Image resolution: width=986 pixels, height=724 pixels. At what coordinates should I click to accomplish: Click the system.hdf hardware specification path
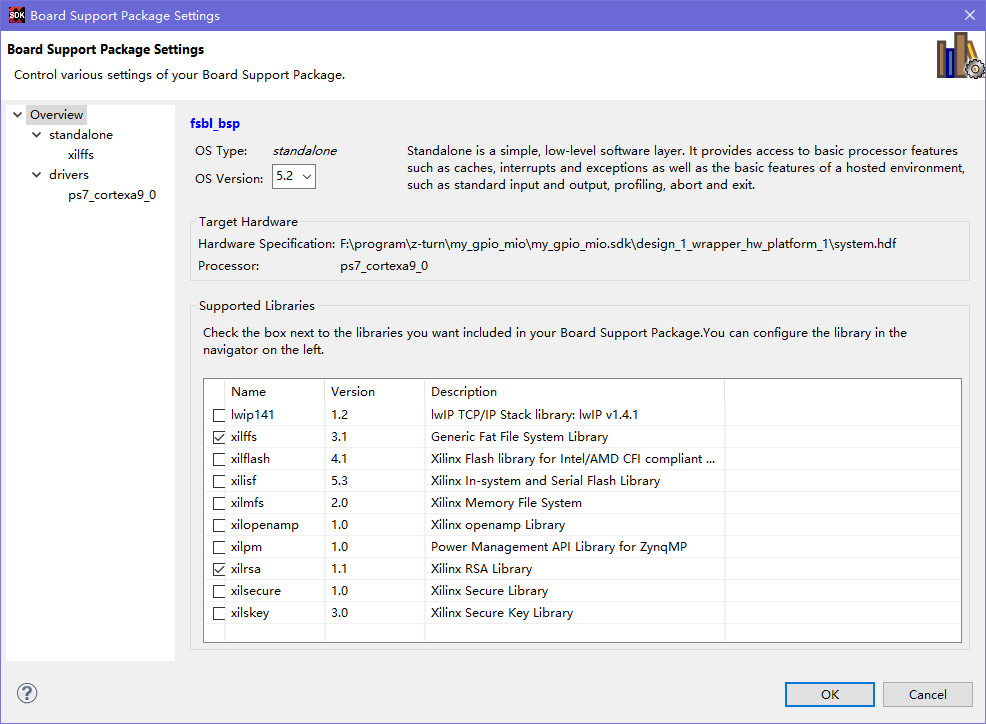[618, 243]
